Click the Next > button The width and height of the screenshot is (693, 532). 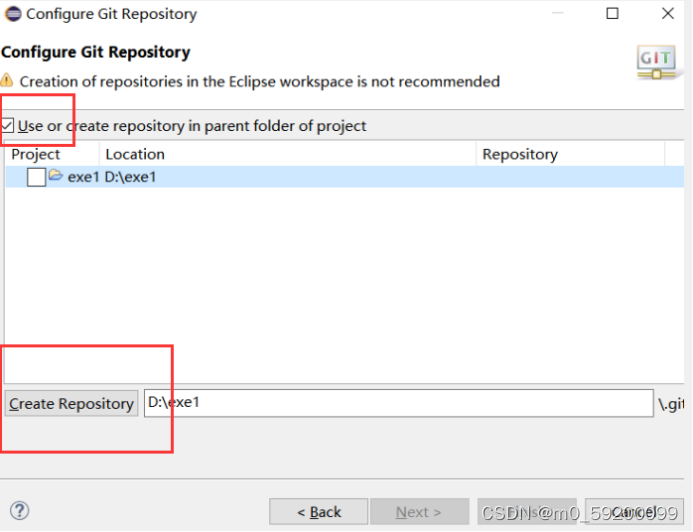click(x=419, y=512)
